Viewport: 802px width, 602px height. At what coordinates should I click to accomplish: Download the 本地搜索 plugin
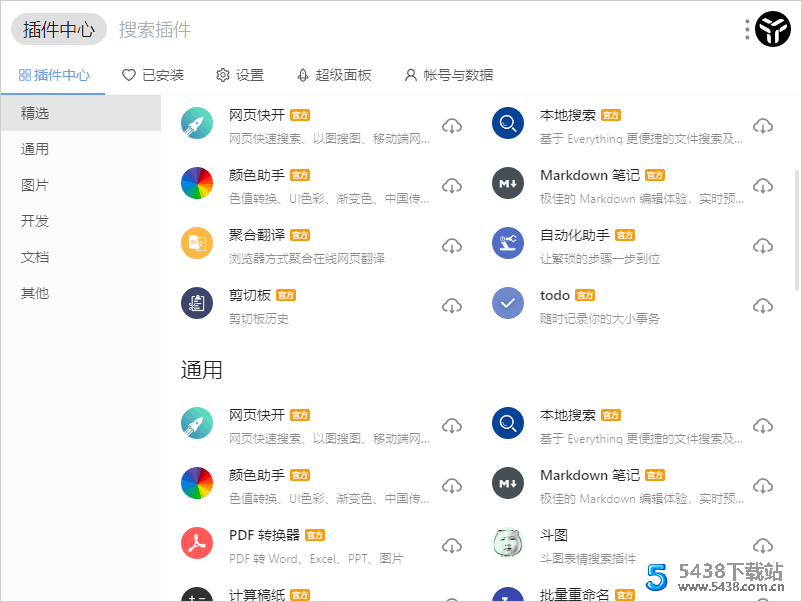(763, 126)
